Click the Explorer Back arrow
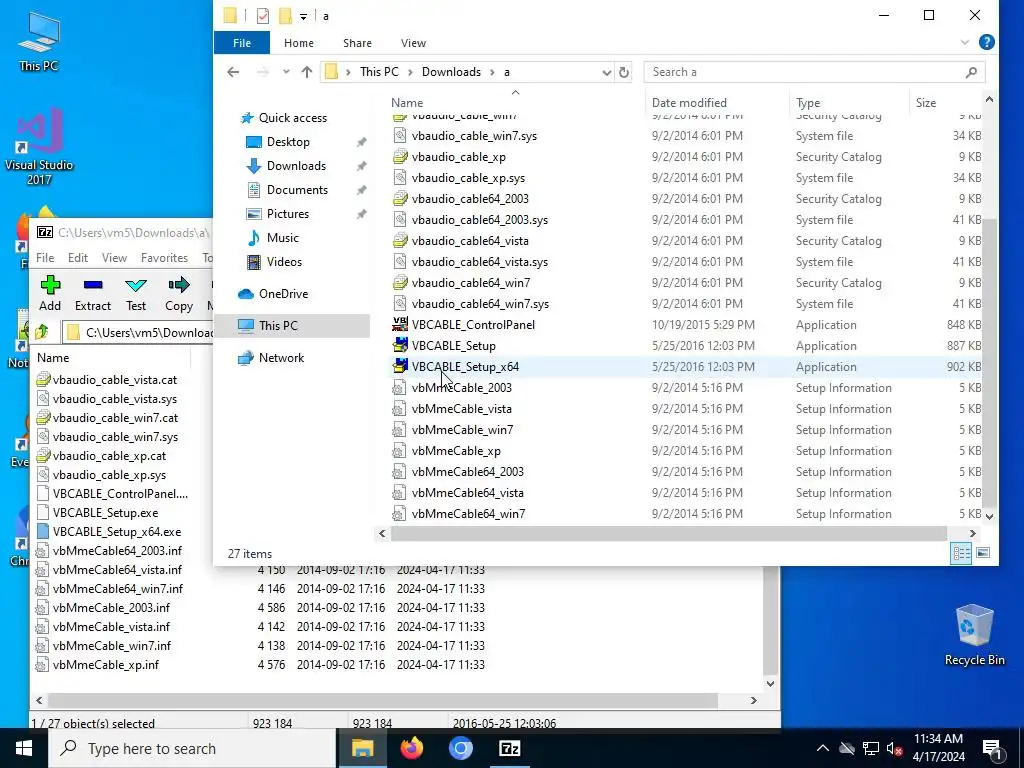 pyautogui.click(x=233, y=72)
